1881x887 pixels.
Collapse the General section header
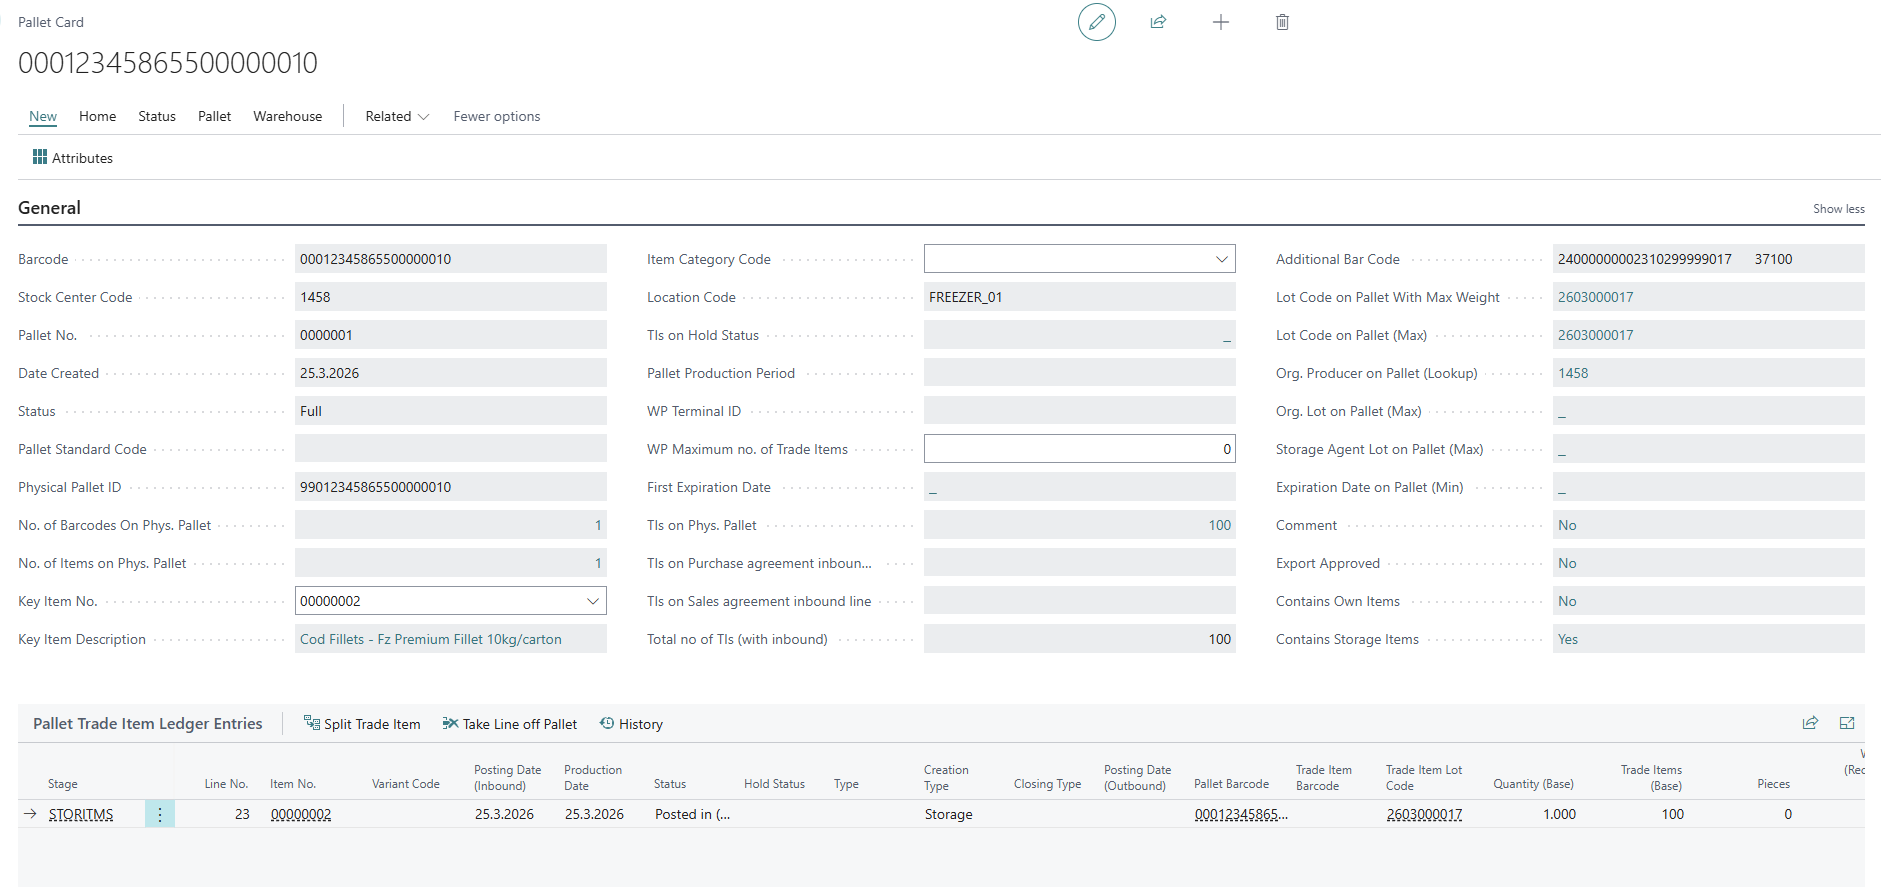49,208
